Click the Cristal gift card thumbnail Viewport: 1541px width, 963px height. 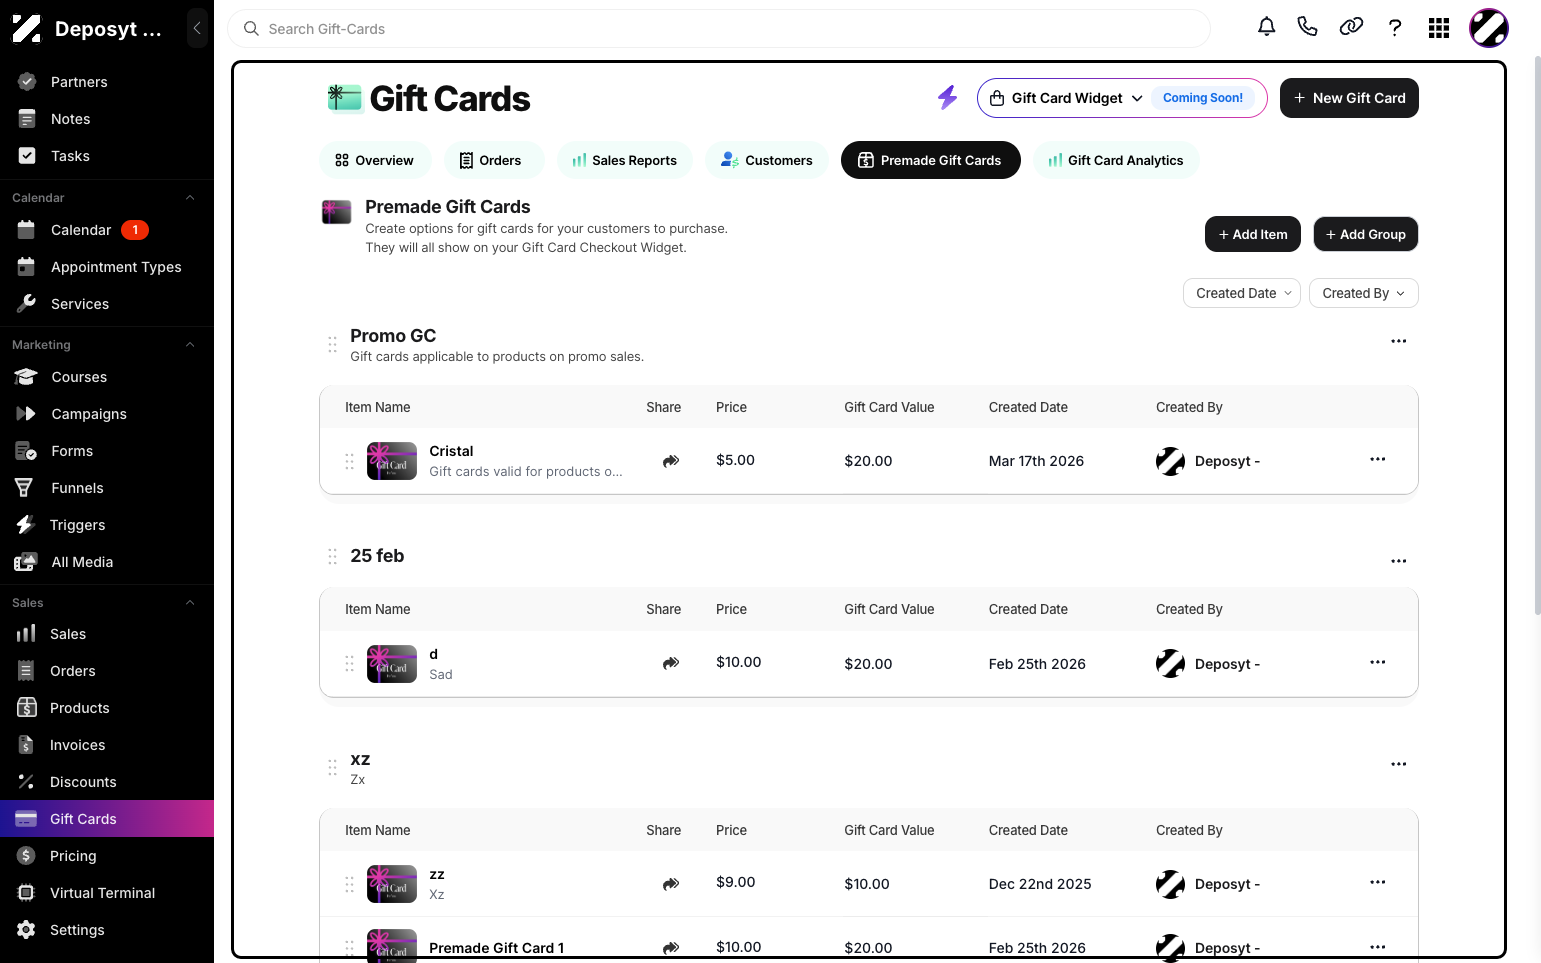tap(392, 461)
